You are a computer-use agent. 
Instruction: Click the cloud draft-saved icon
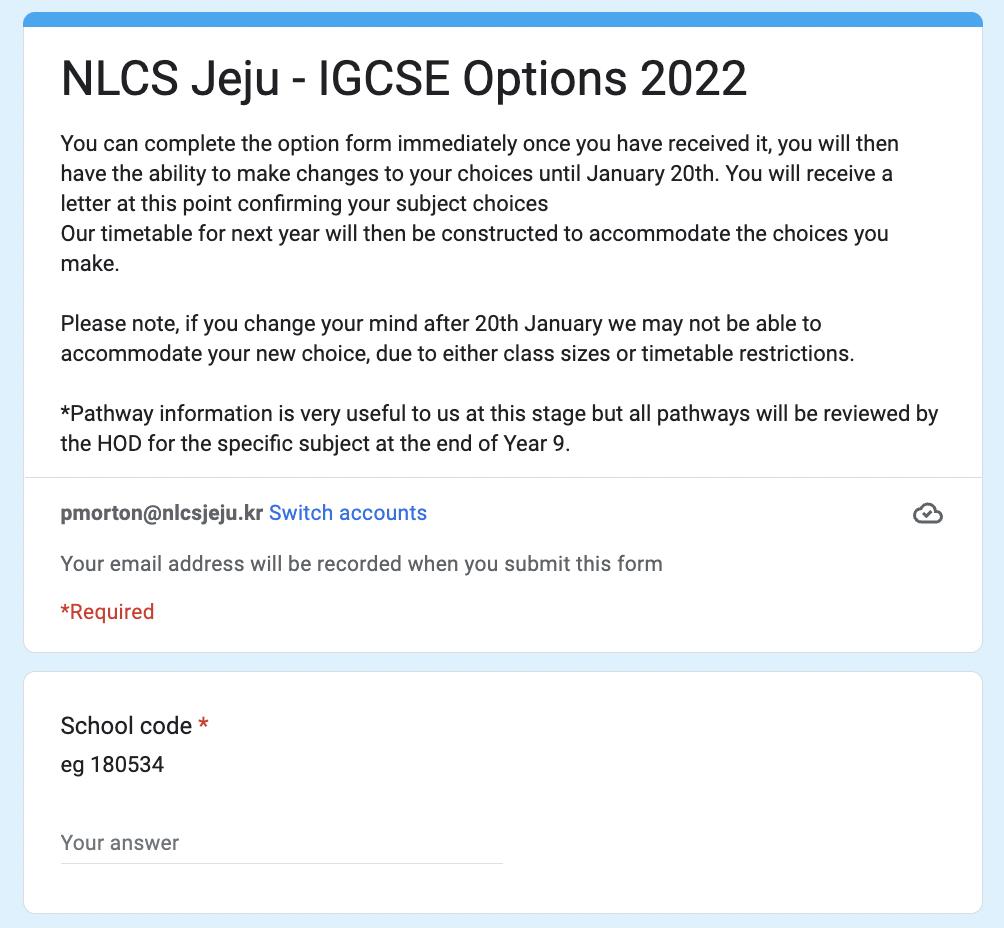[x=927, y=514]
